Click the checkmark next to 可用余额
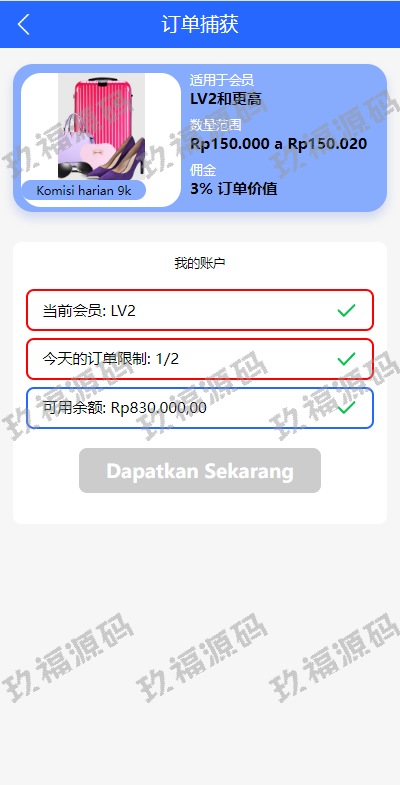 coord(346,408)
